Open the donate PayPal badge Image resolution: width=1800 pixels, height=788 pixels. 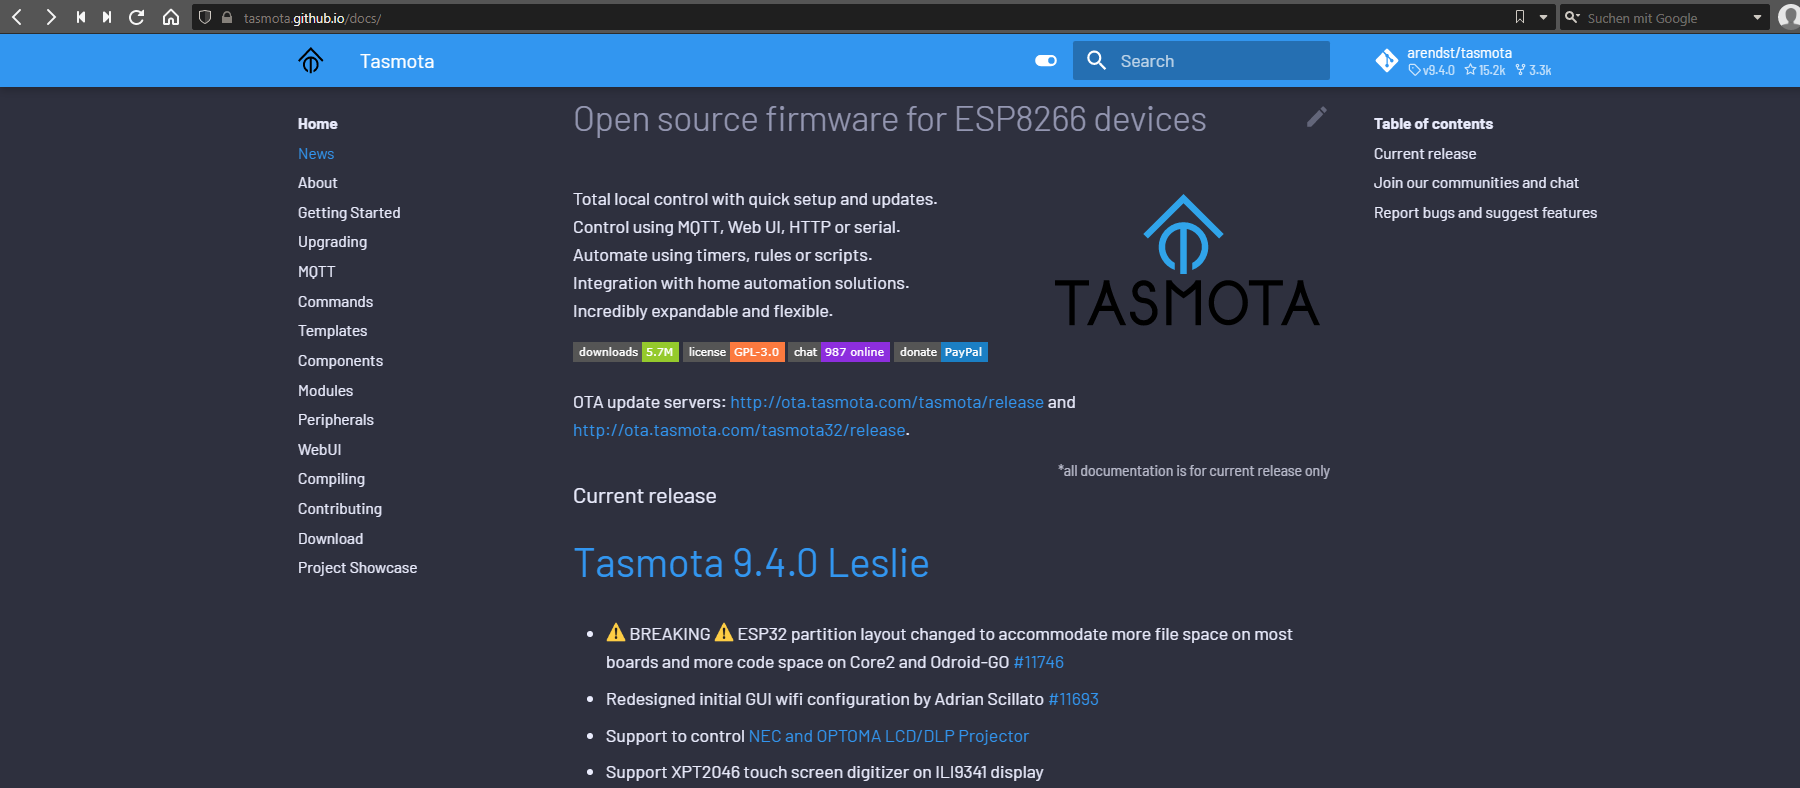click(x=941, y=352)
